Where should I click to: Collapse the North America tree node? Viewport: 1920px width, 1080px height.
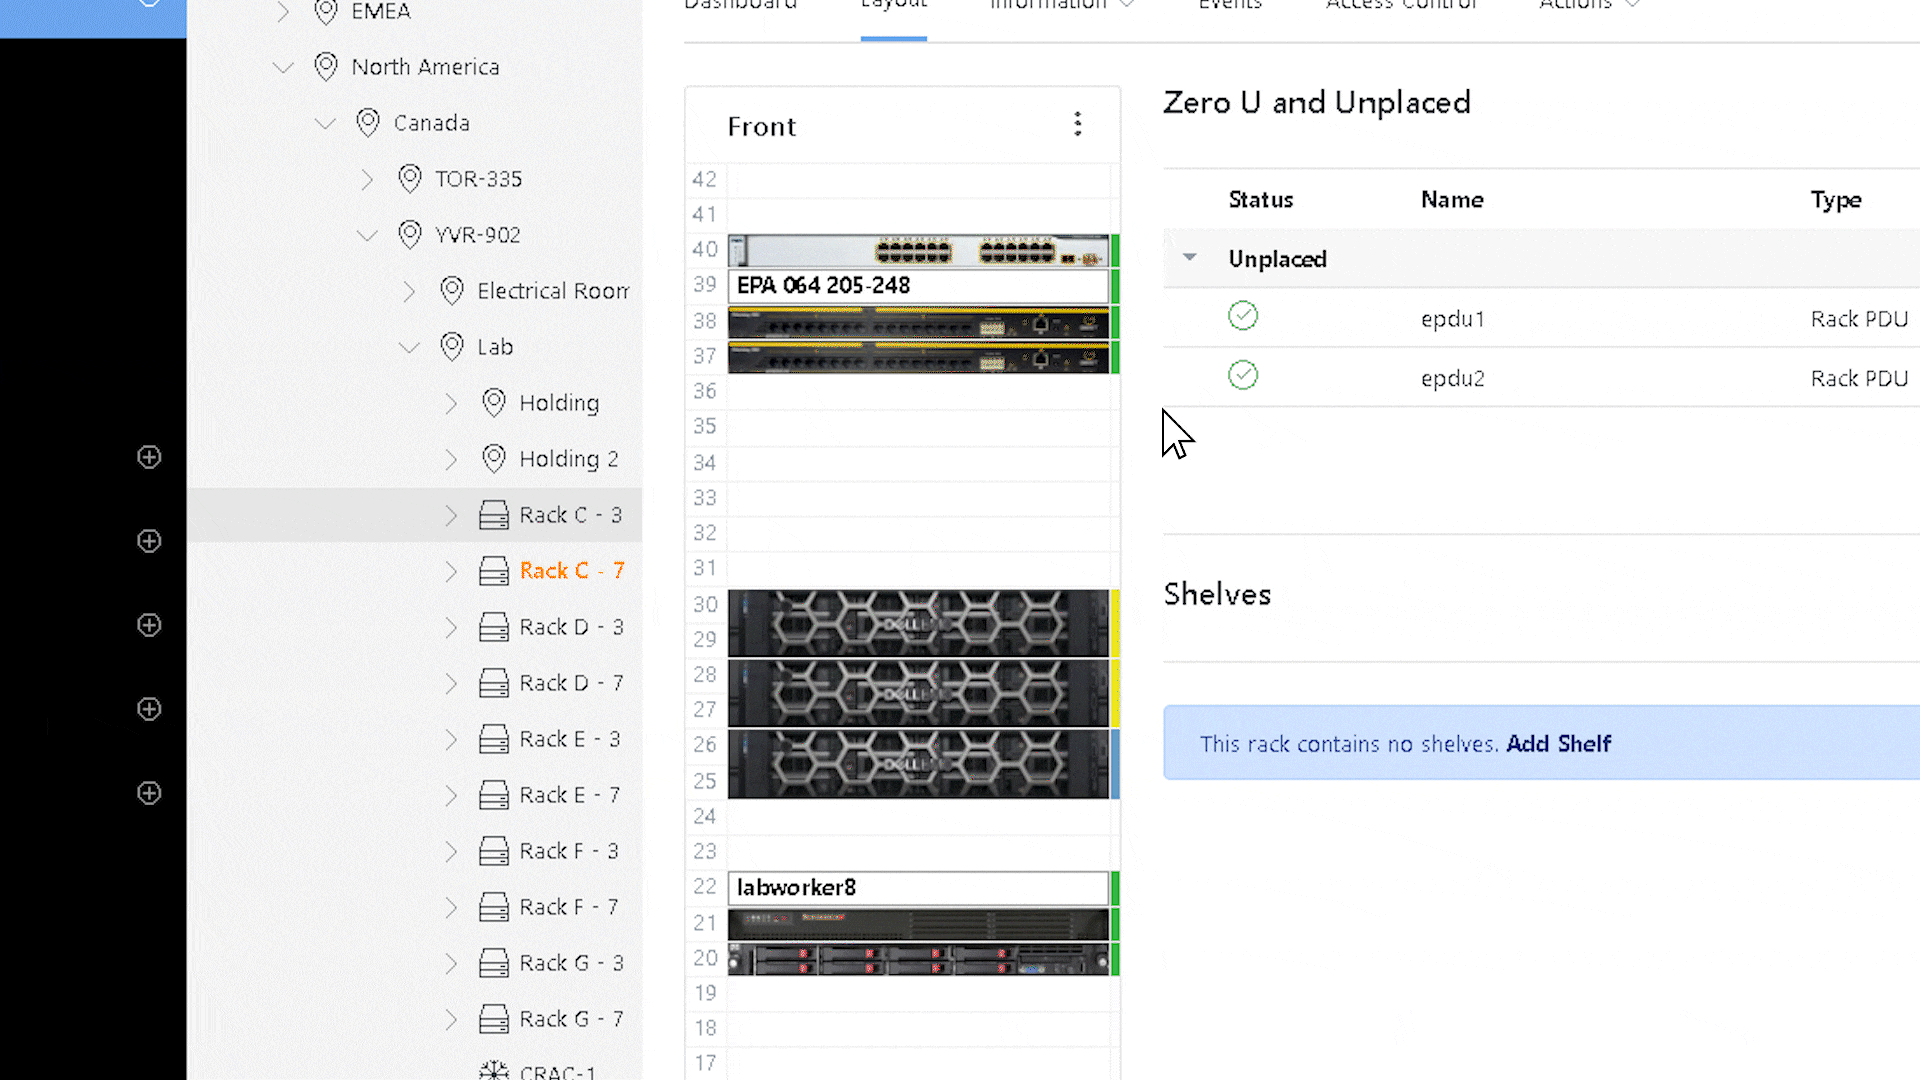pos(283,66)
